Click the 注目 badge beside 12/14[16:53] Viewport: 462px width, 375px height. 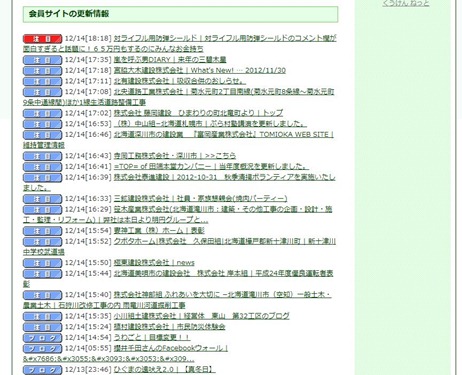[x=42, y=124]
